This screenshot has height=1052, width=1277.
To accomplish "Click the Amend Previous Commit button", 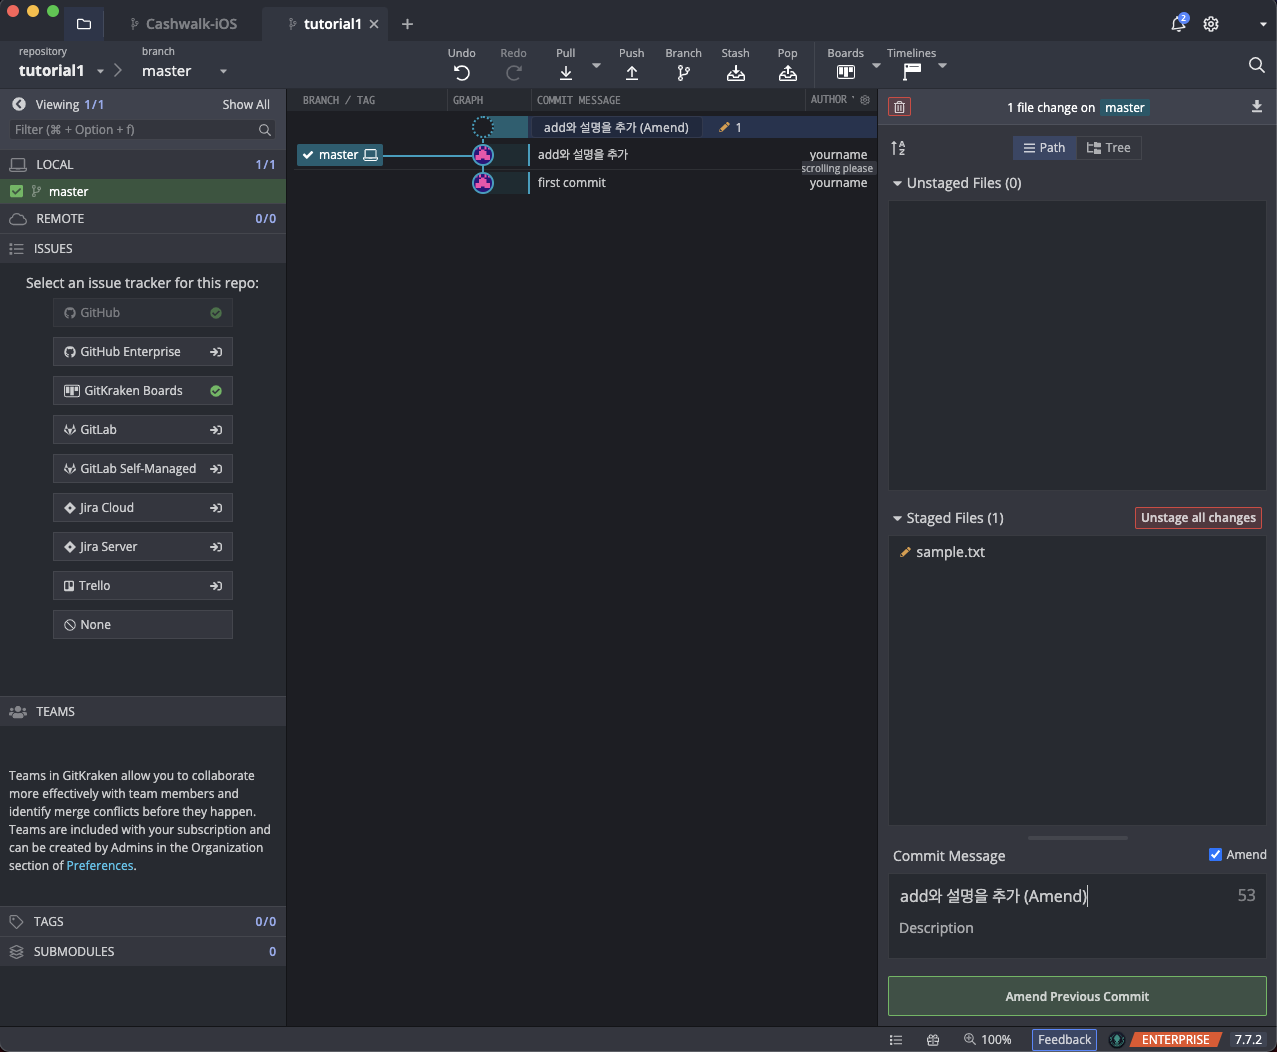I will tap(1077, 996).
